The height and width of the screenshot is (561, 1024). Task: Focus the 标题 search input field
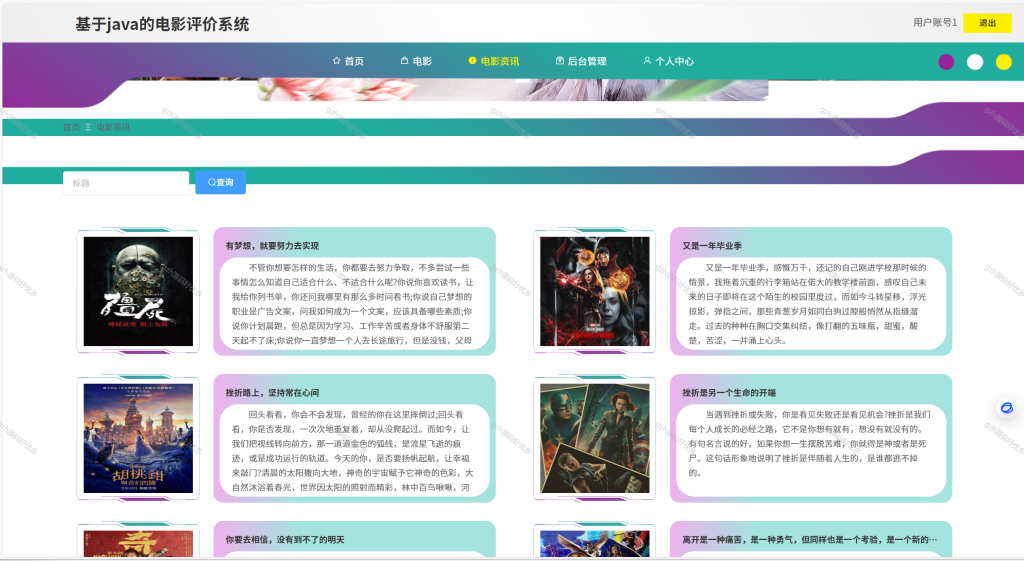[x=126, y=183]
